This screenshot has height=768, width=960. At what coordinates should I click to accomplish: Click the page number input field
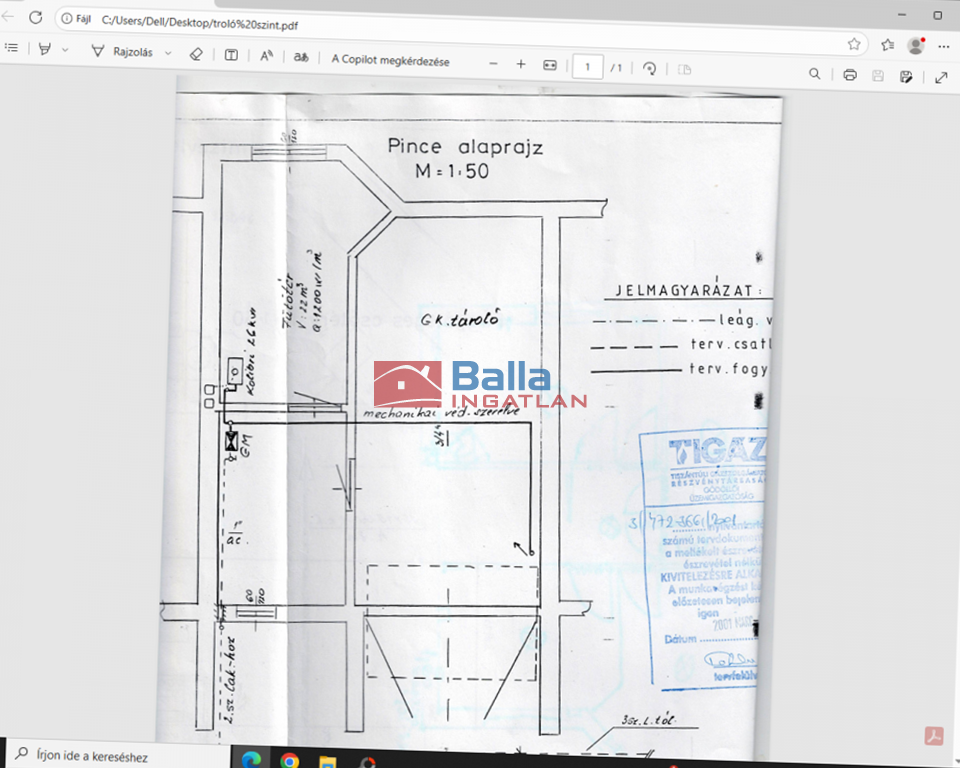(588, 67)
